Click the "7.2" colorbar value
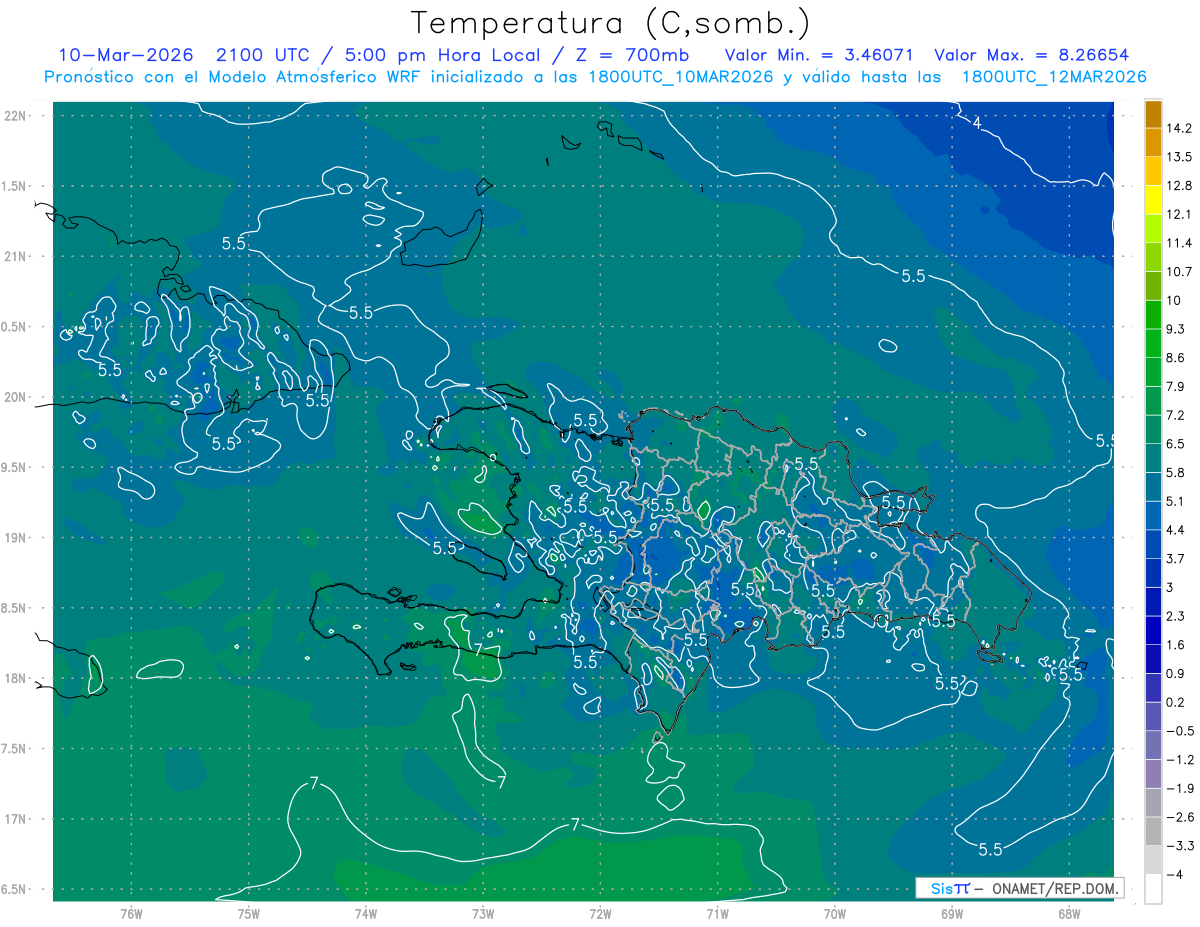 tap(1176, 415)
